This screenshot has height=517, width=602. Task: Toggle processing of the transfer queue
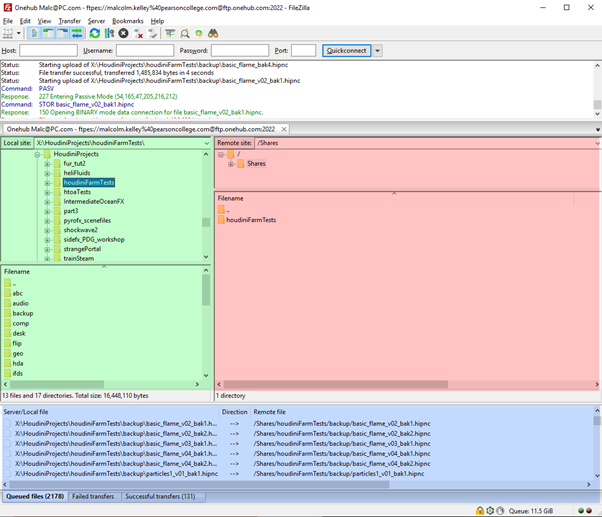(109, 34)
